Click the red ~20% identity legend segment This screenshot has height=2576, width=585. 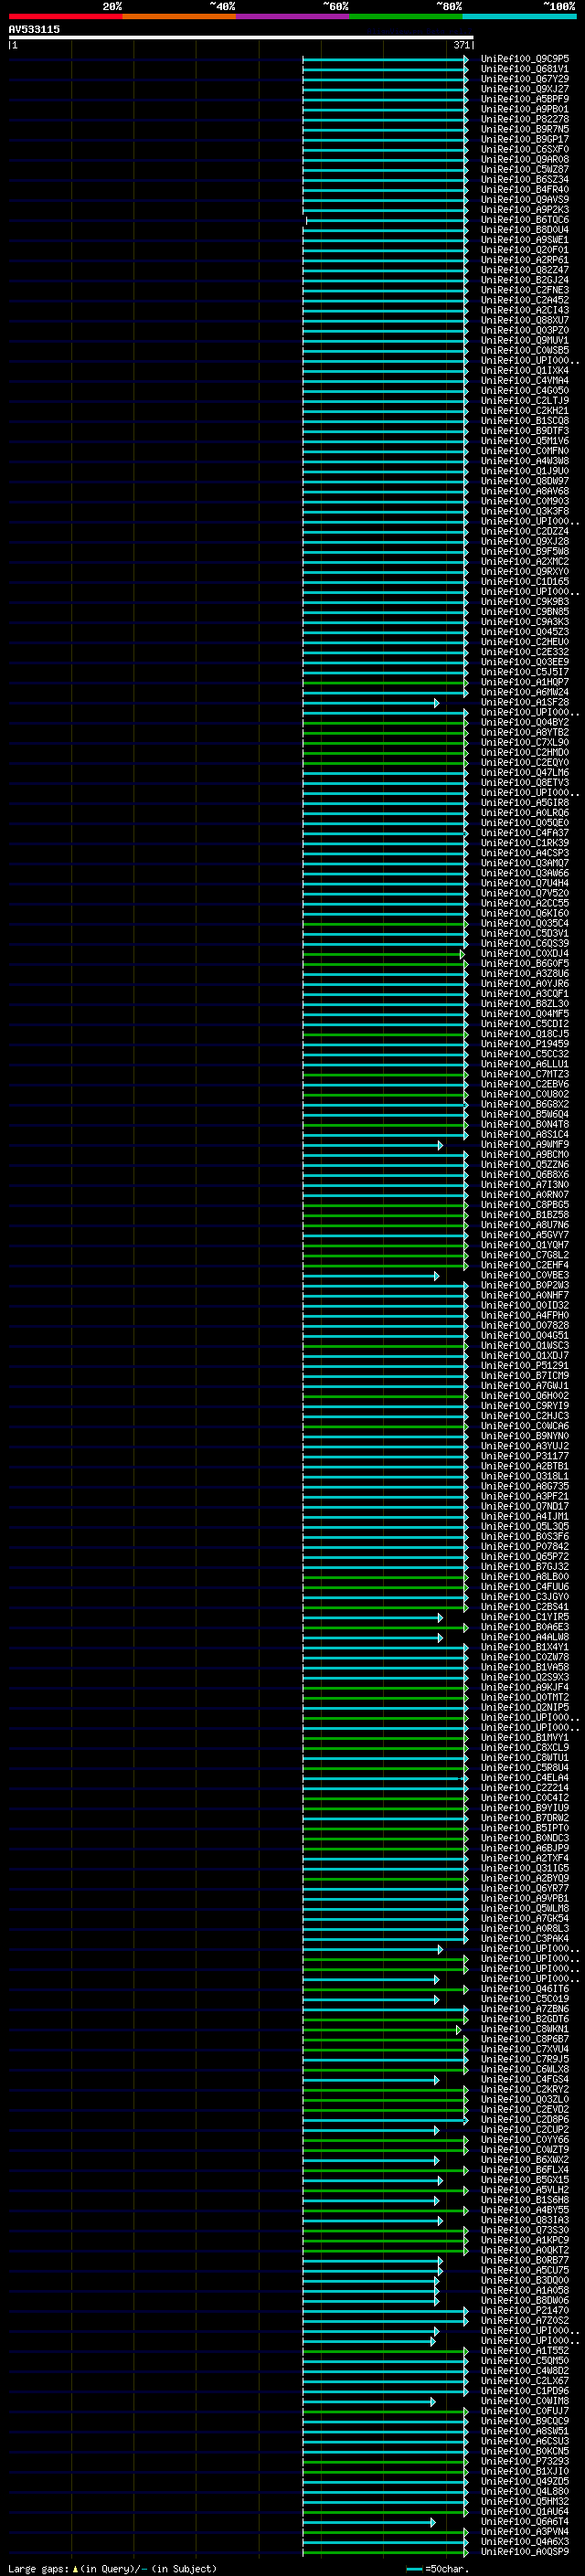coord(65,16)
